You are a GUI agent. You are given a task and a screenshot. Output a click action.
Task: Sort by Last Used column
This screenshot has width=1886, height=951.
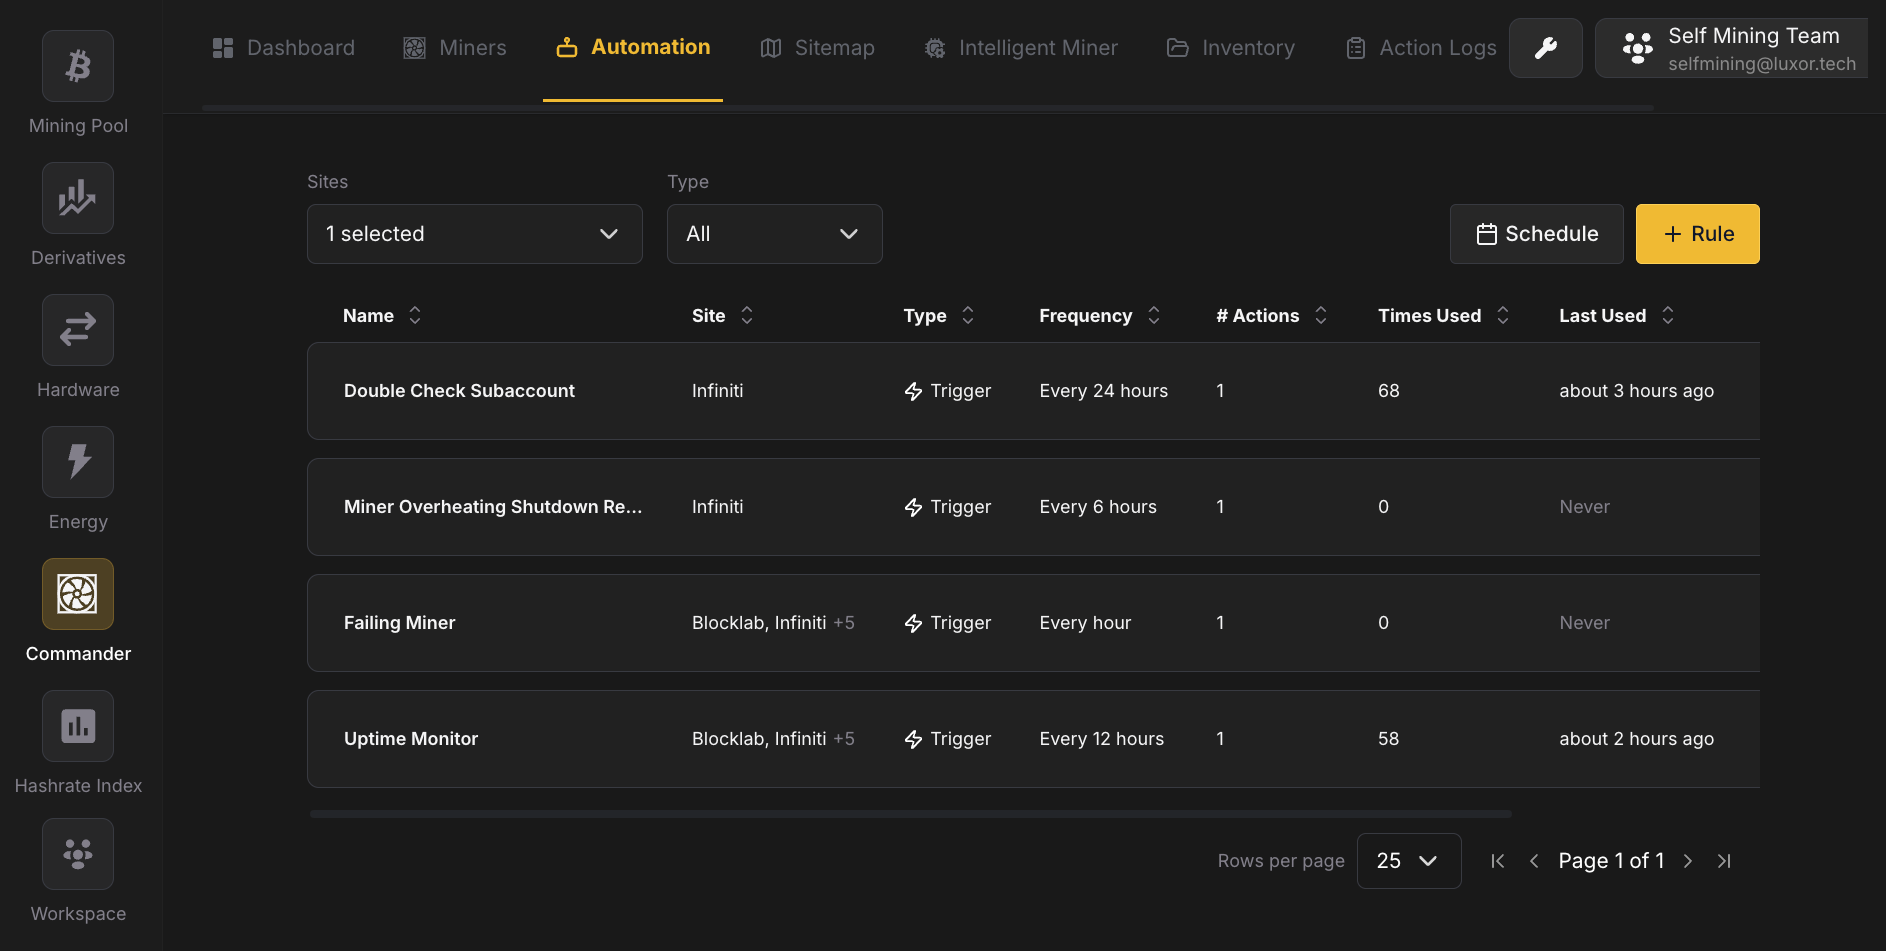click(1667, 315)
